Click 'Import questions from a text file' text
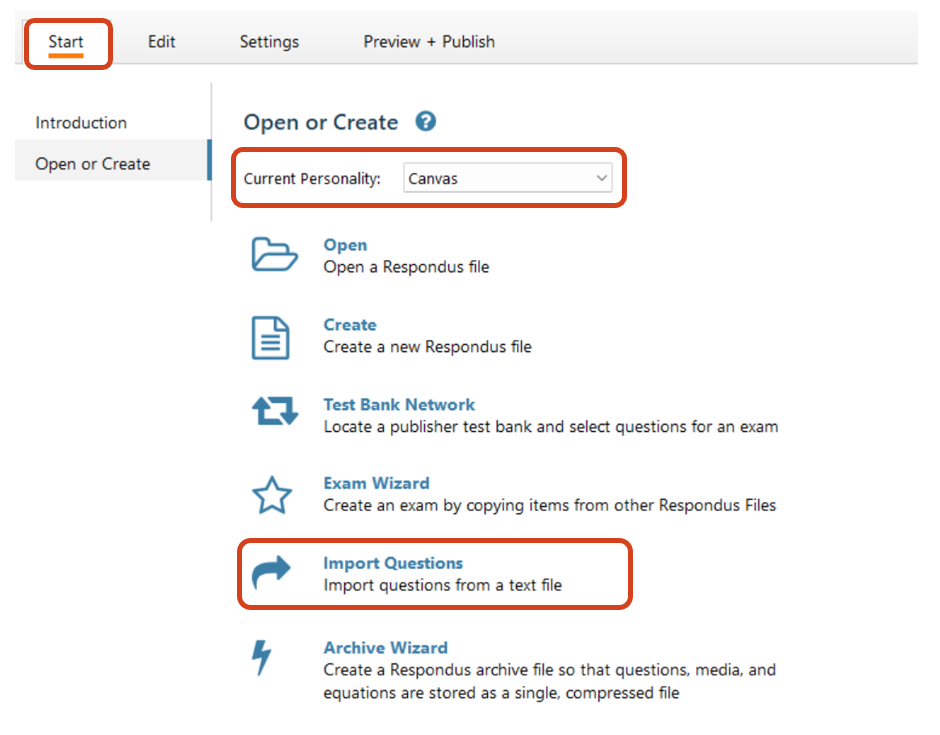 coord(443,585)
